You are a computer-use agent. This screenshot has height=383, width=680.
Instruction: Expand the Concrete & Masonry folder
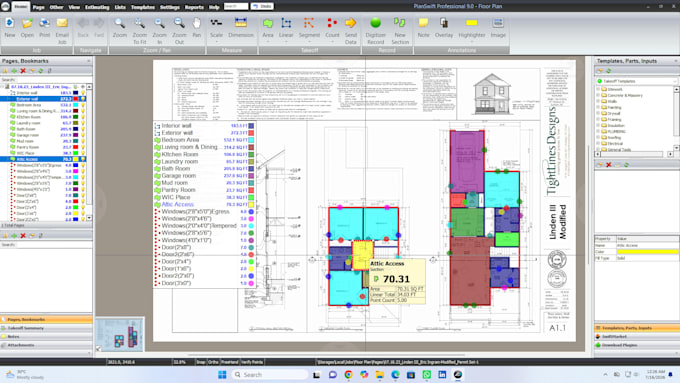pyautogui.click(x=598, y=95)
